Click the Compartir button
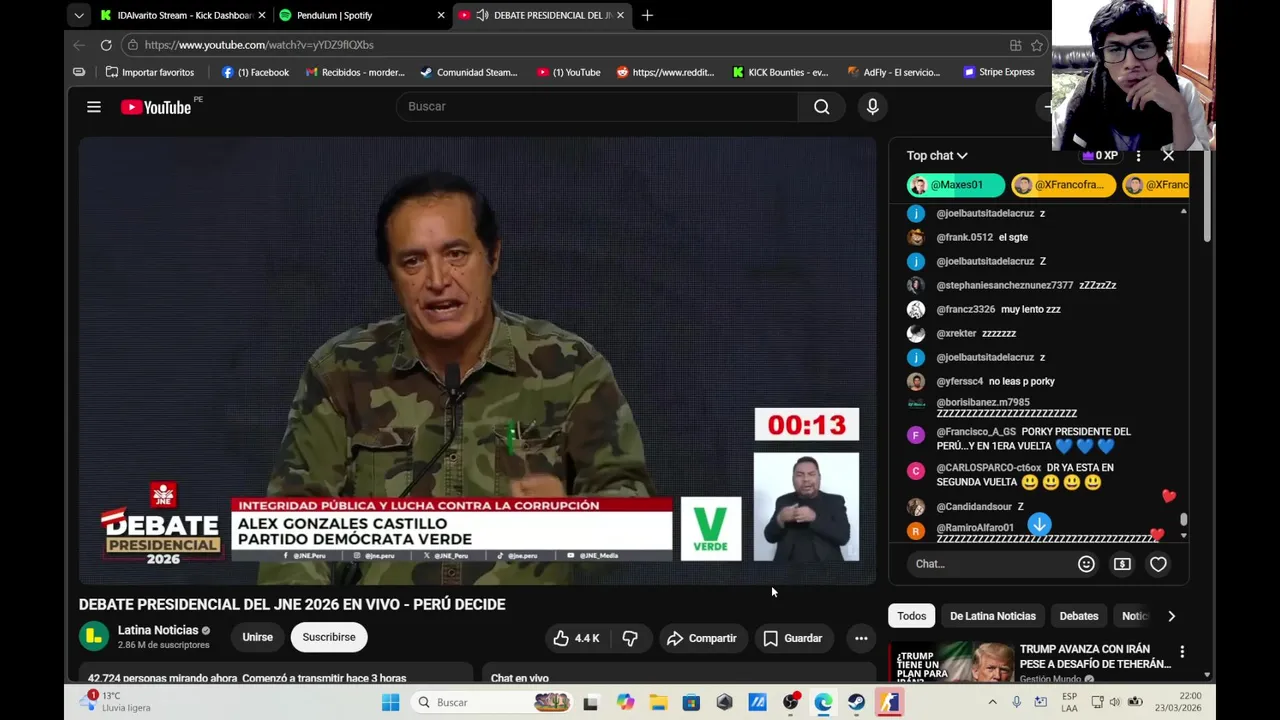 point(702,638)
